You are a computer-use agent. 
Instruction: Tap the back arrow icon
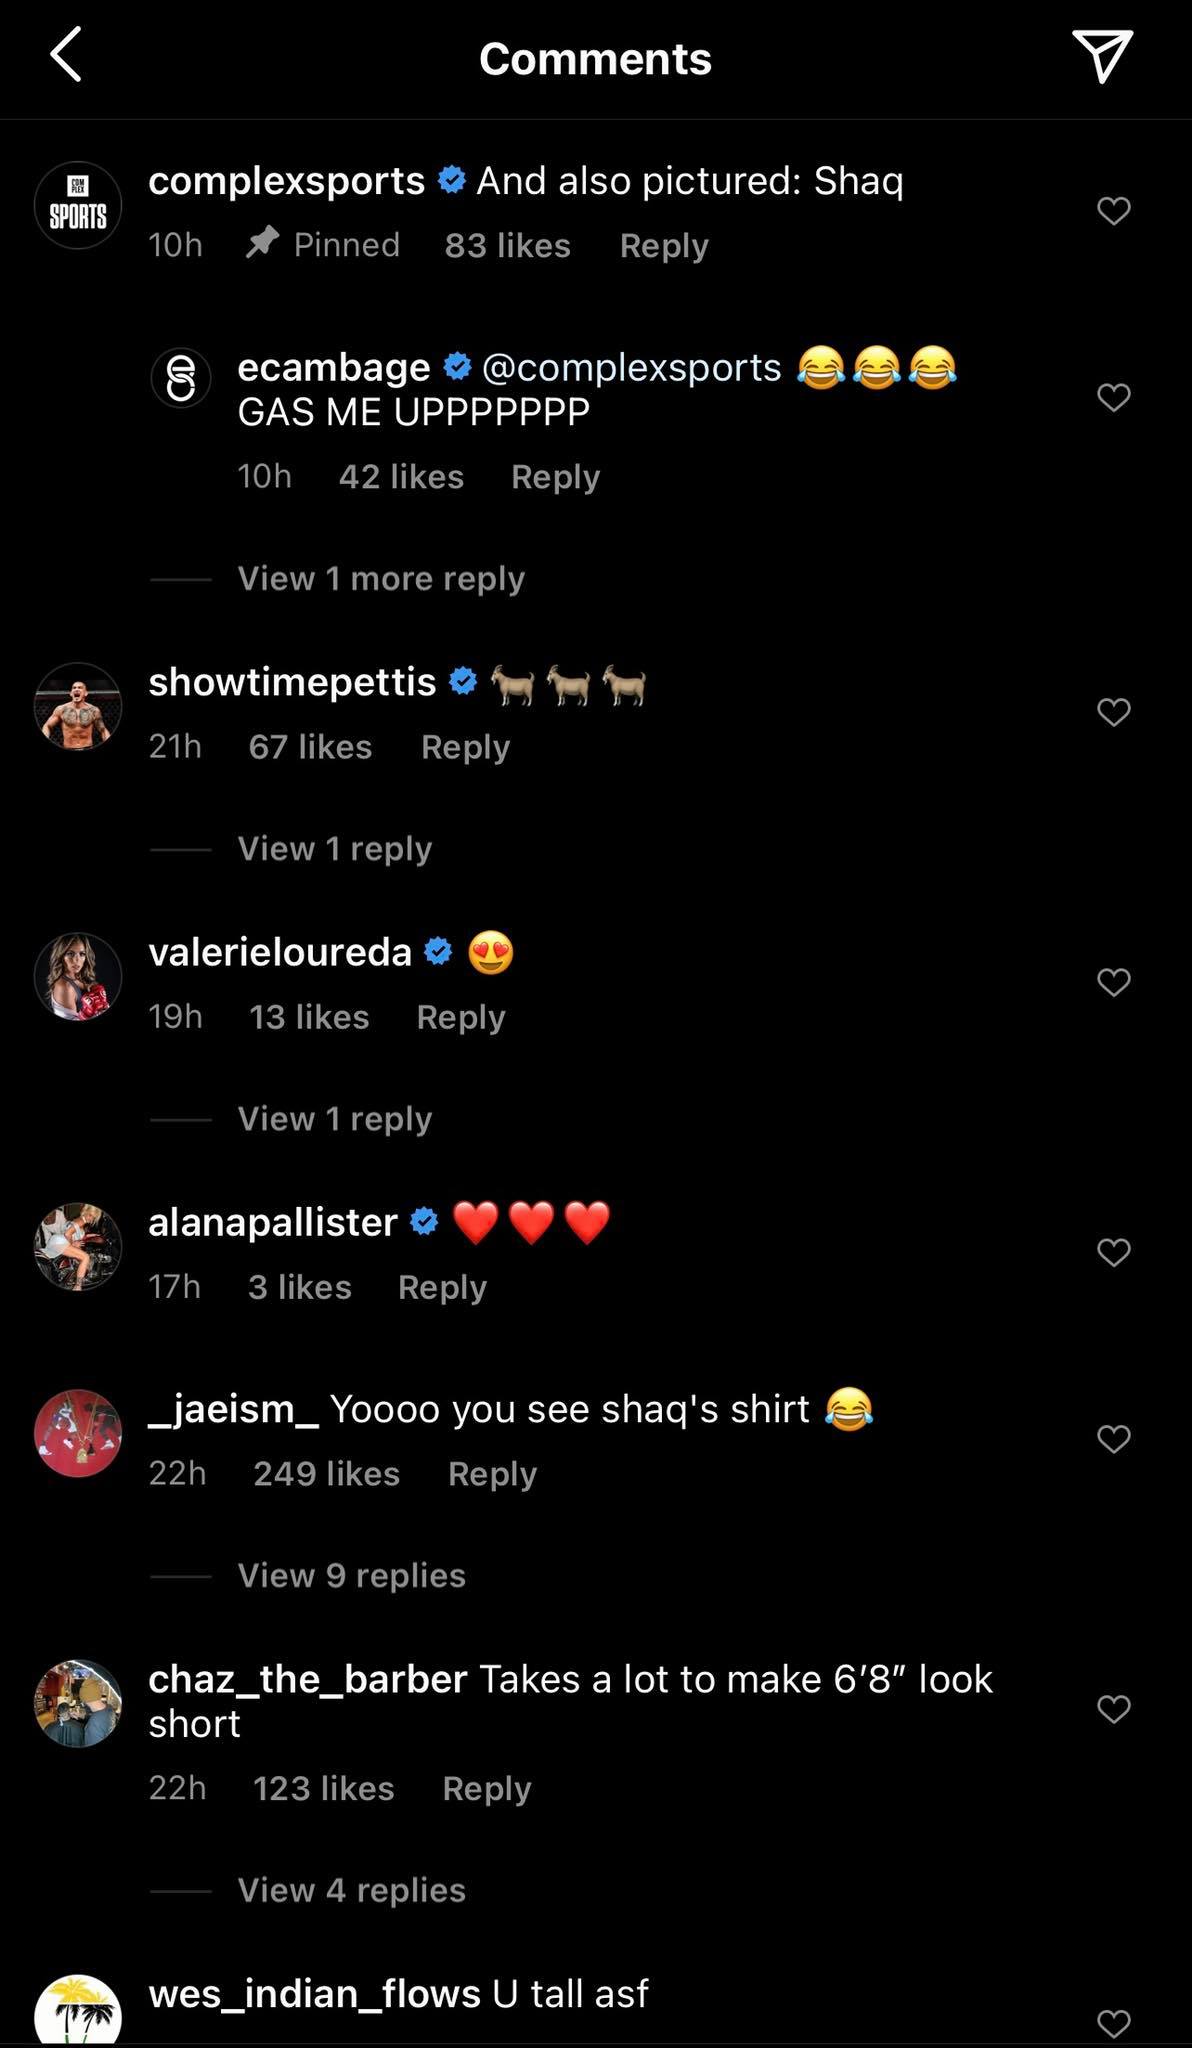coord(66,55)
